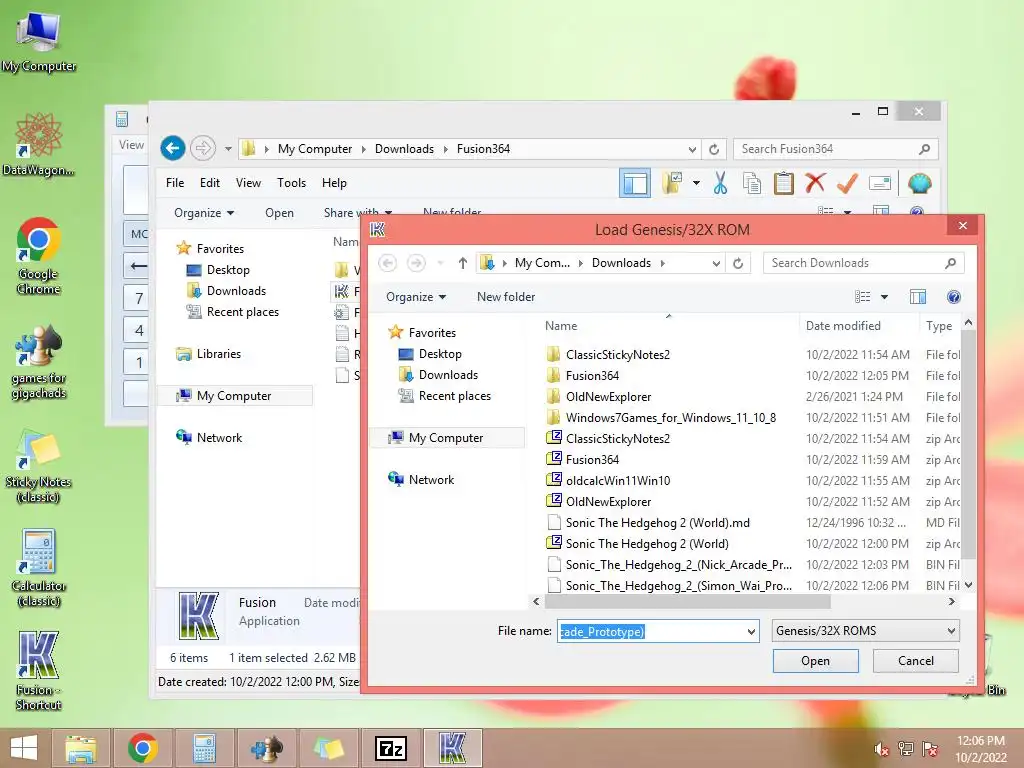Click the Copy icon in Explorer toolbar
The height and width of the screenshot is (768, 1024).
(752, 184)
